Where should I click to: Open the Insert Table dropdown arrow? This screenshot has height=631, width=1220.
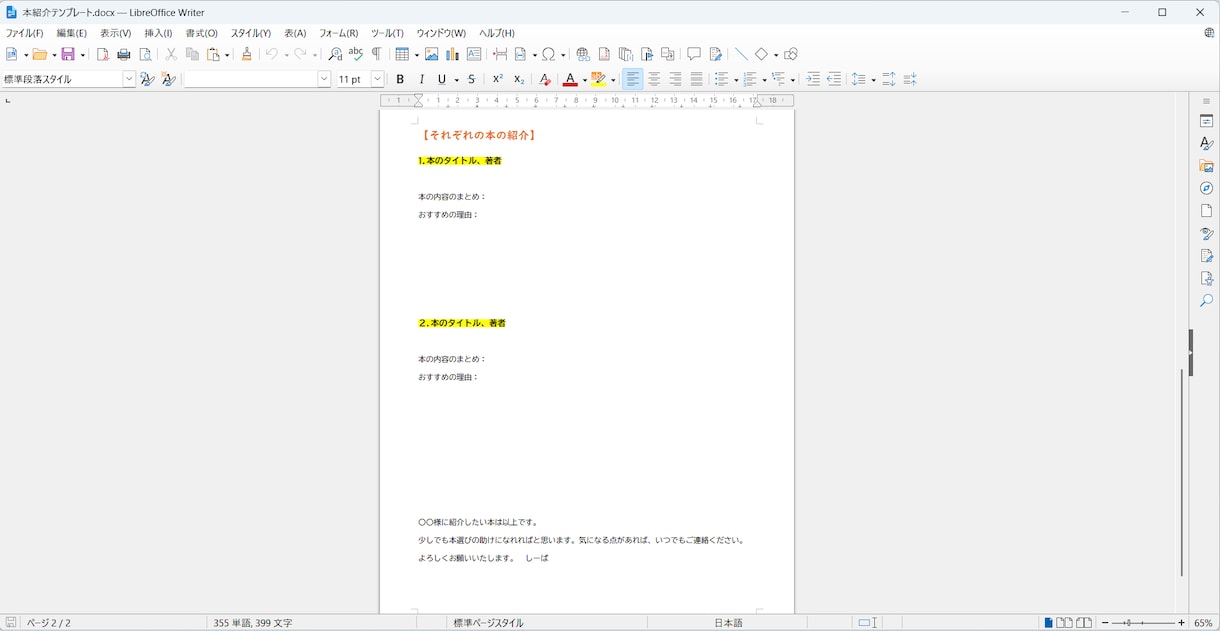coord(416,55)
